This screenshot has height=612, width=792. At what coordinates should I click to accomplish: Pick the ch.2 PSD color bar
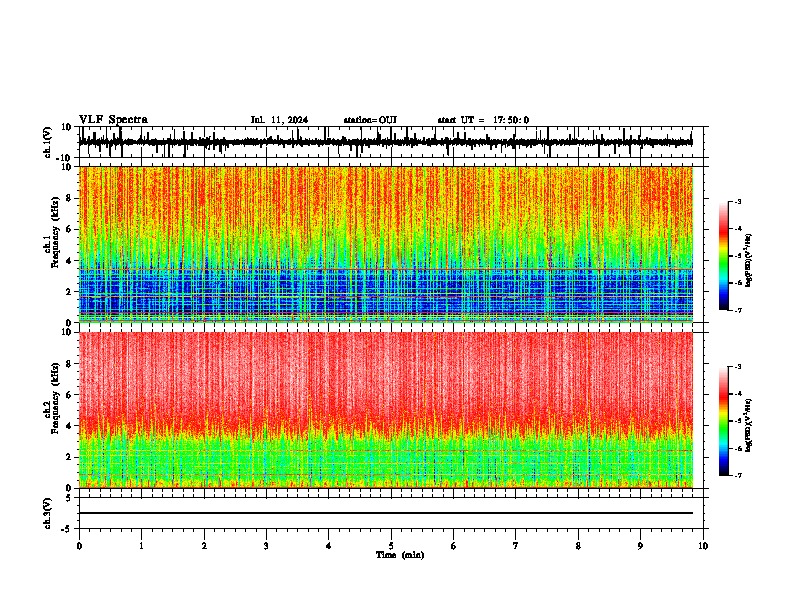(723, 421)
